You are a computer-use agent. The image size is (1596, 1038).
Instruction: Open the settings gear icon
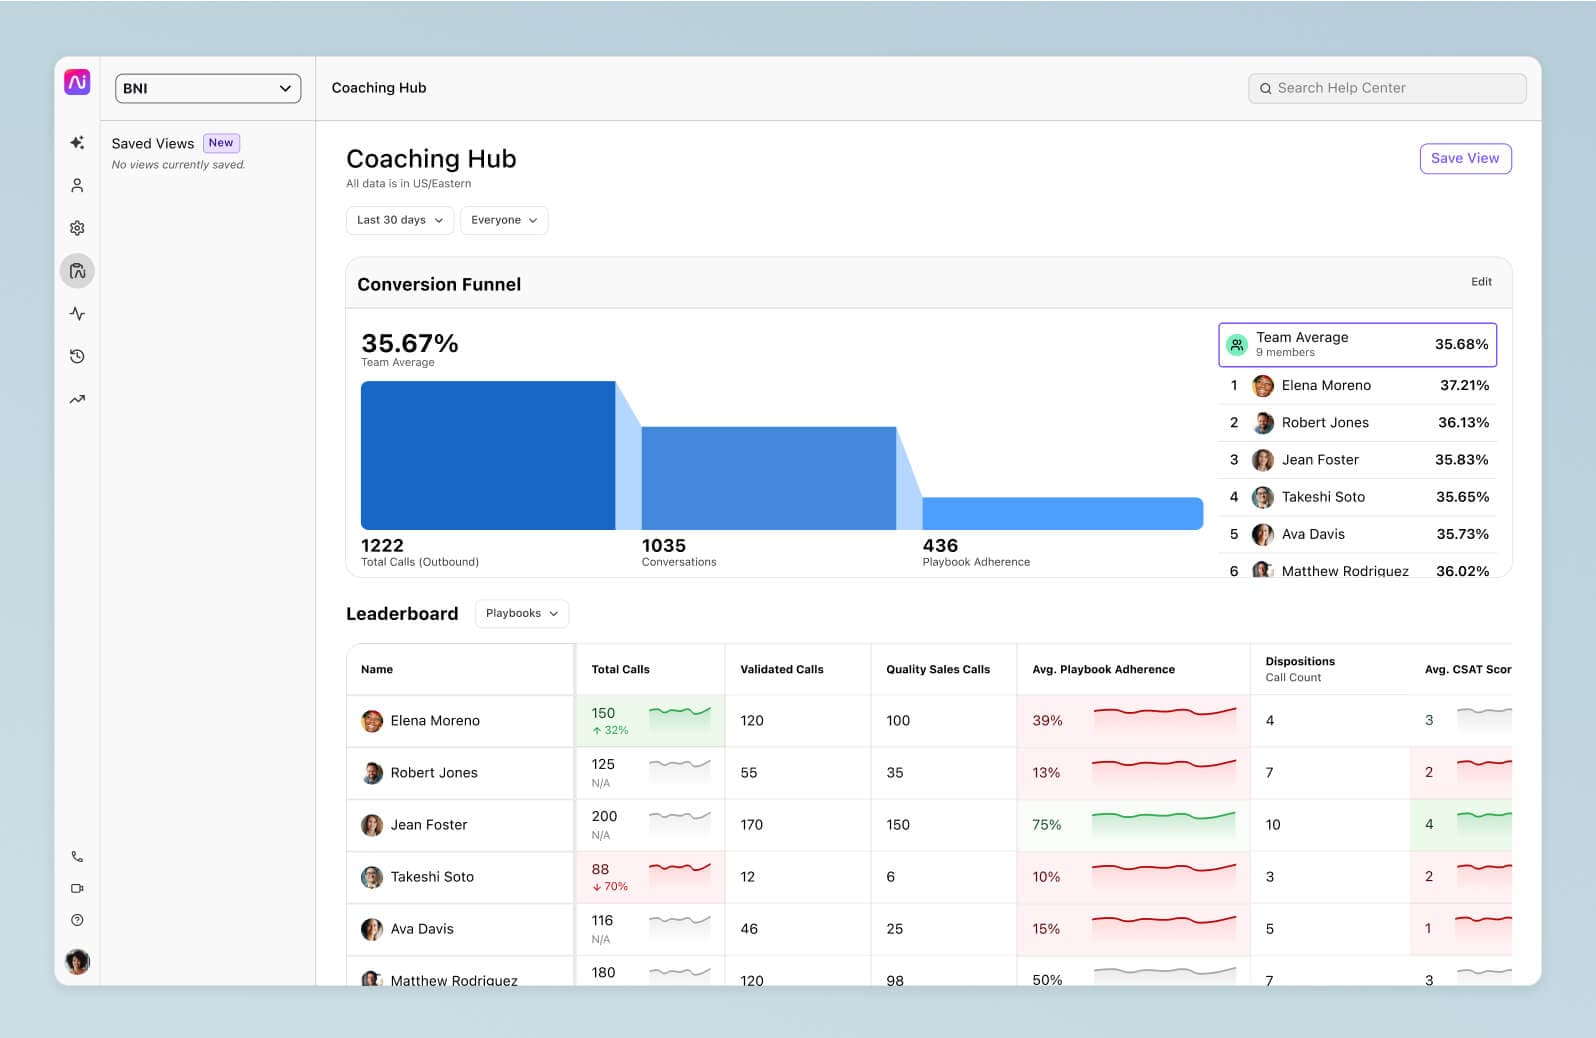click(77, 228)
